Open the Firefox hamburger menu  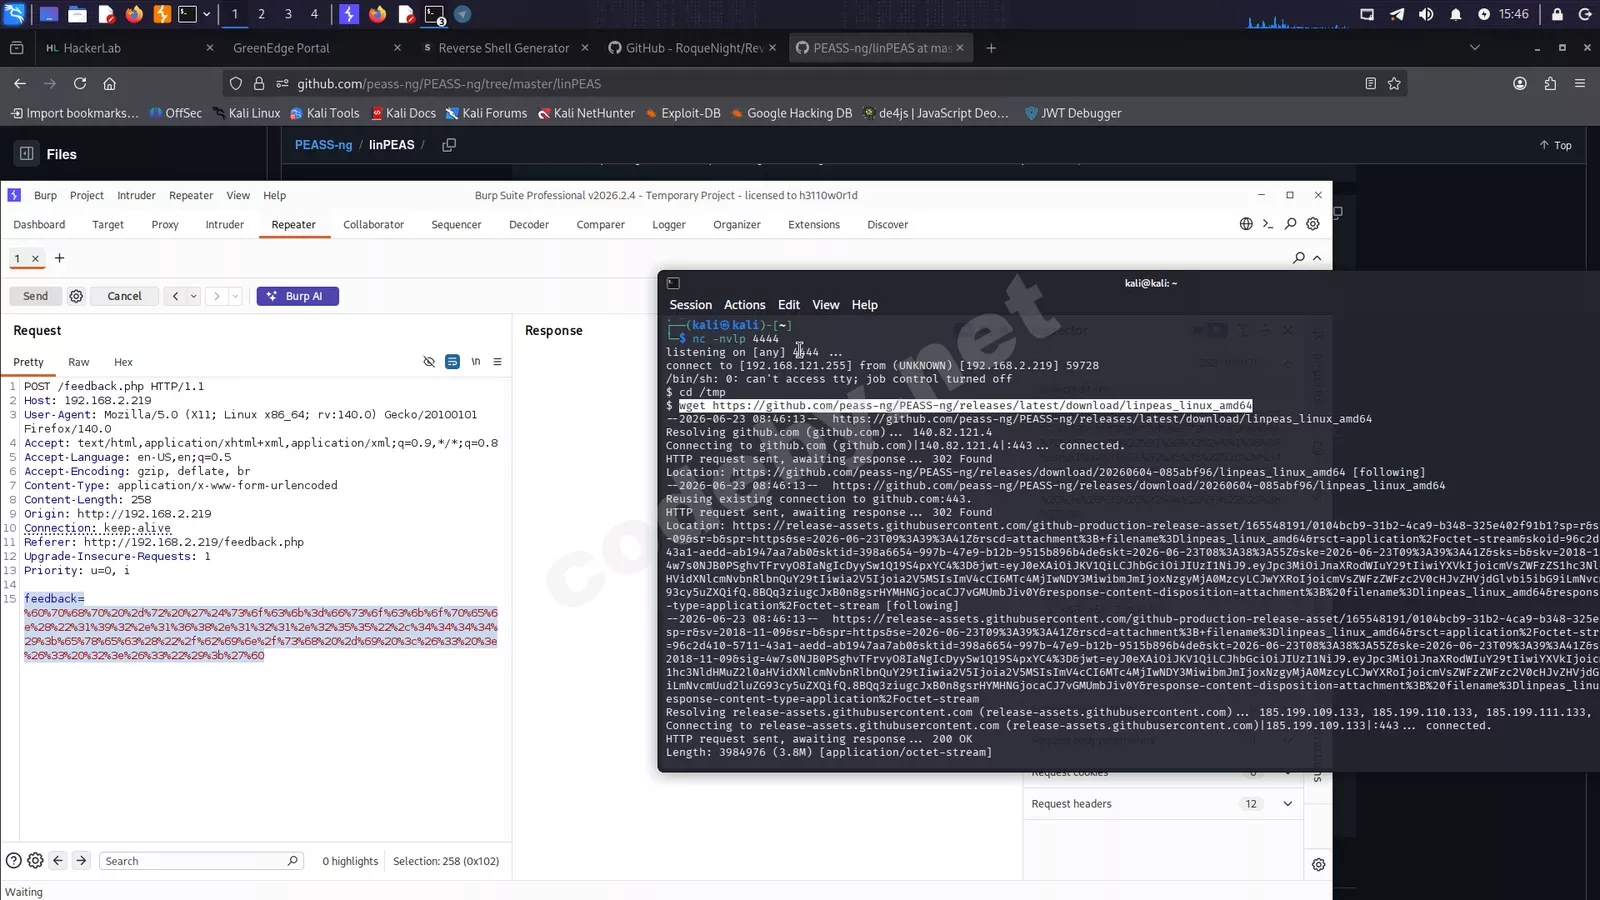pos(1580,84)
